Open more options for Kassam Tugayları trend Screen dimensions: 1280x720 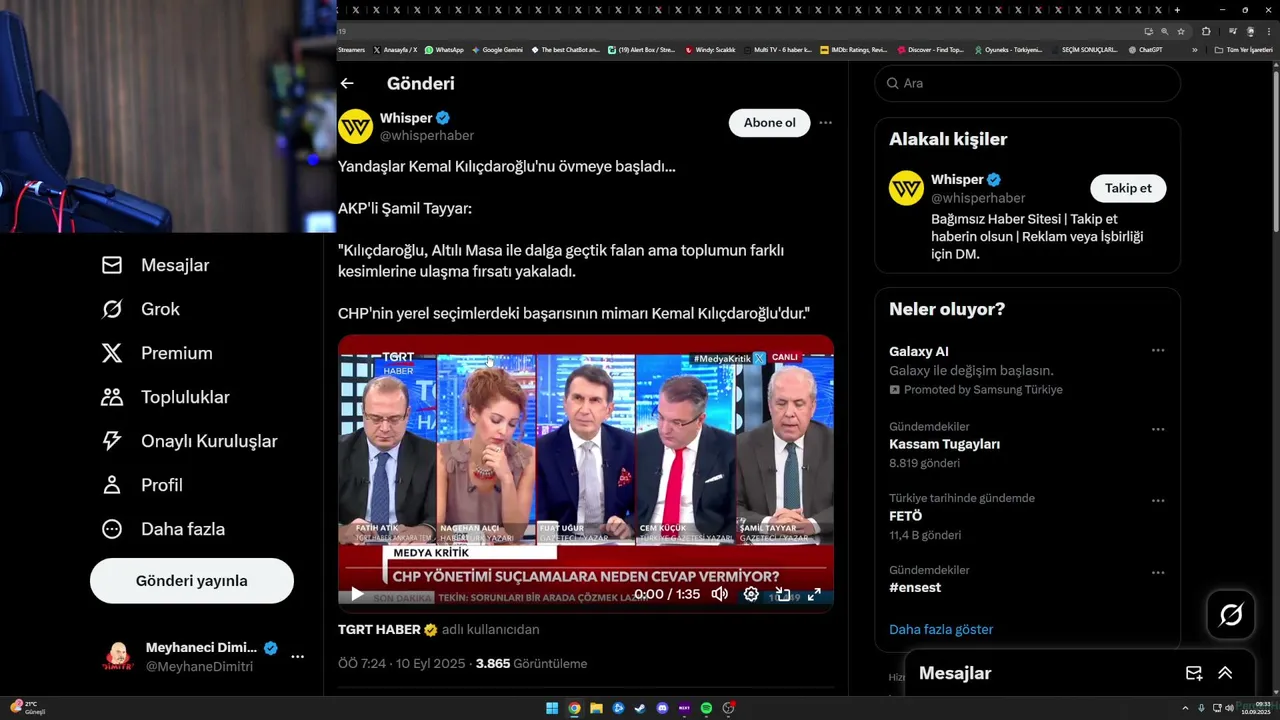coord(1158,429)
